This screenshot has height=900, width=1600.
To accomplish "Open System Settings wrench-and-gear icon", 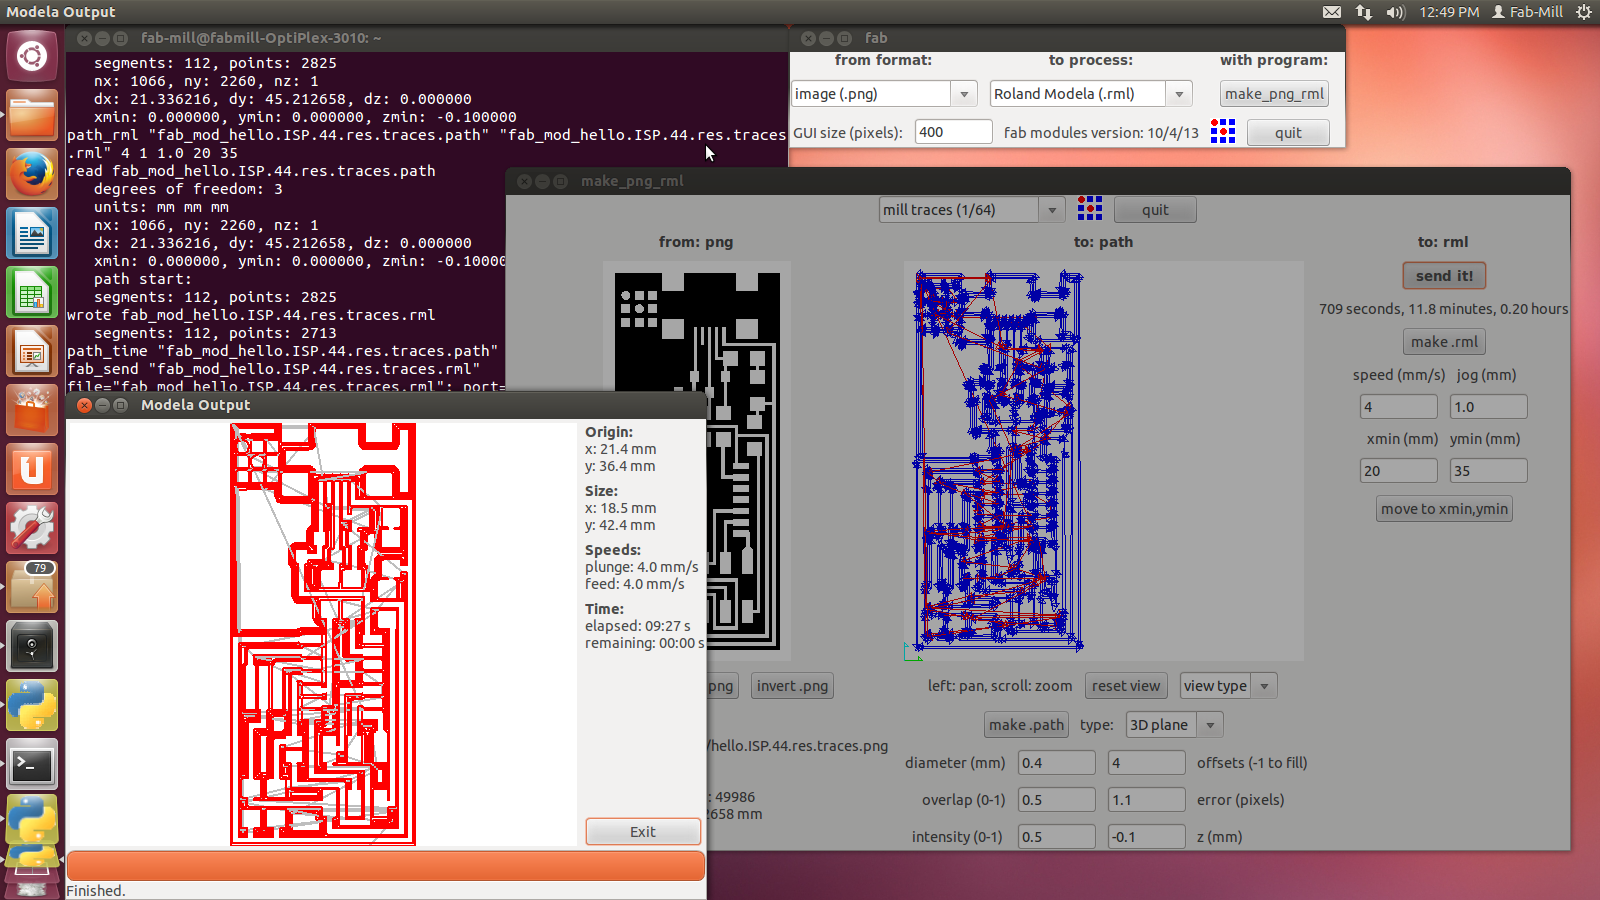I will pos(32,529).
